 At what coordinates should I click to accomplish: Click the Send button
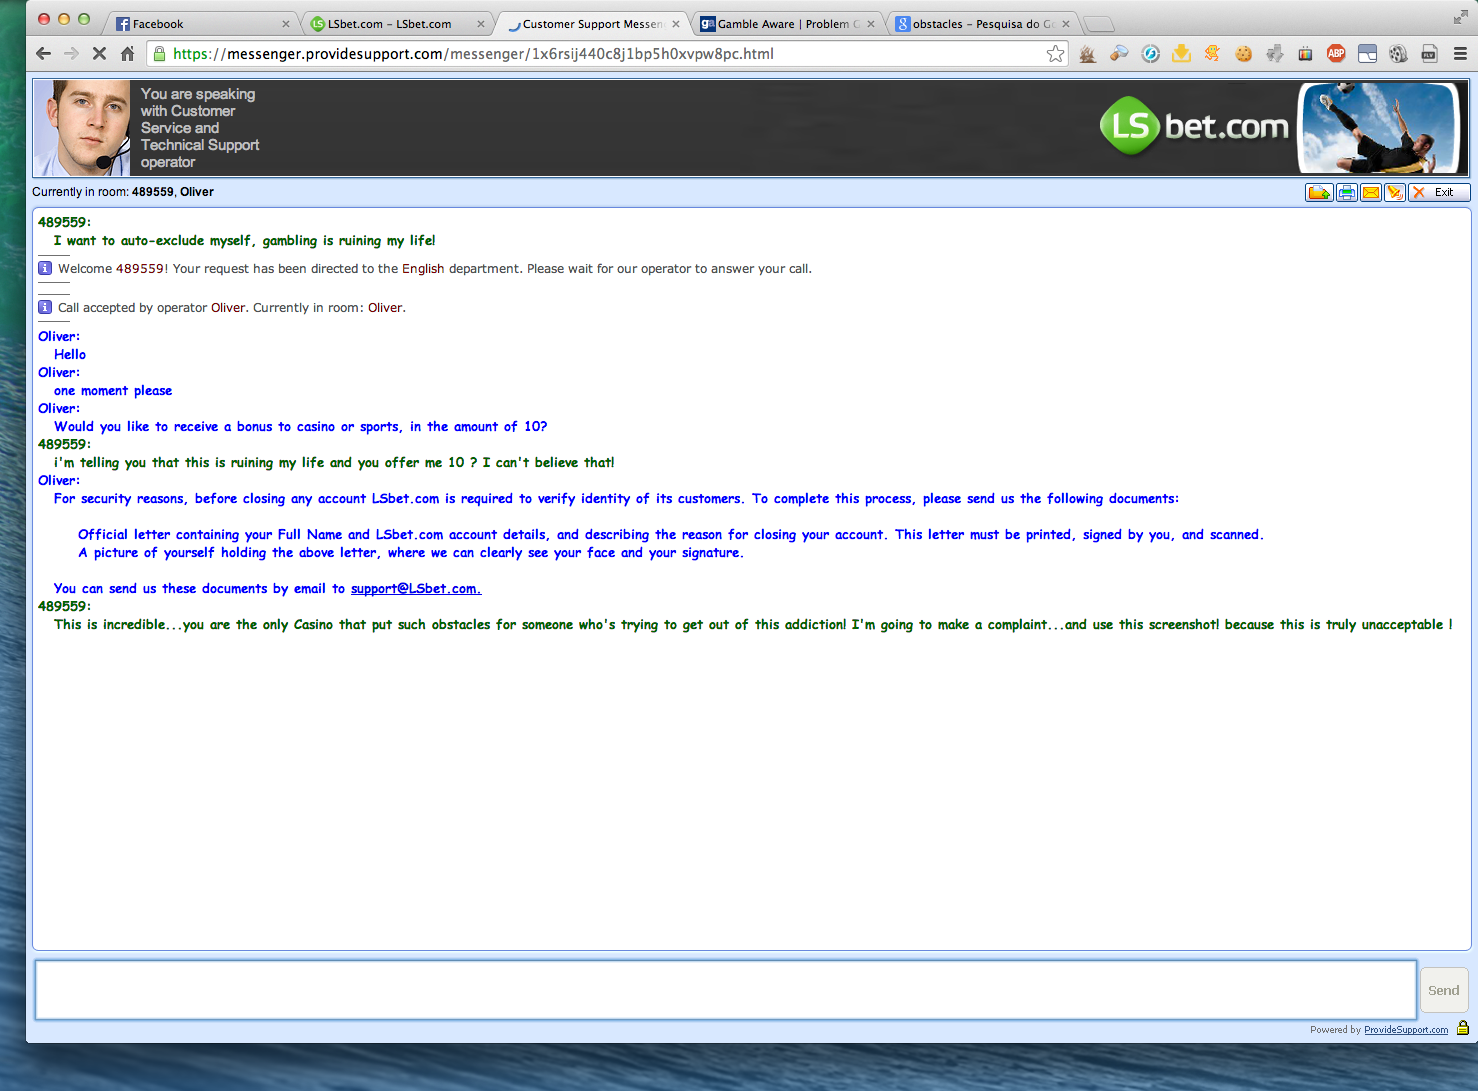pos(1443,990)
